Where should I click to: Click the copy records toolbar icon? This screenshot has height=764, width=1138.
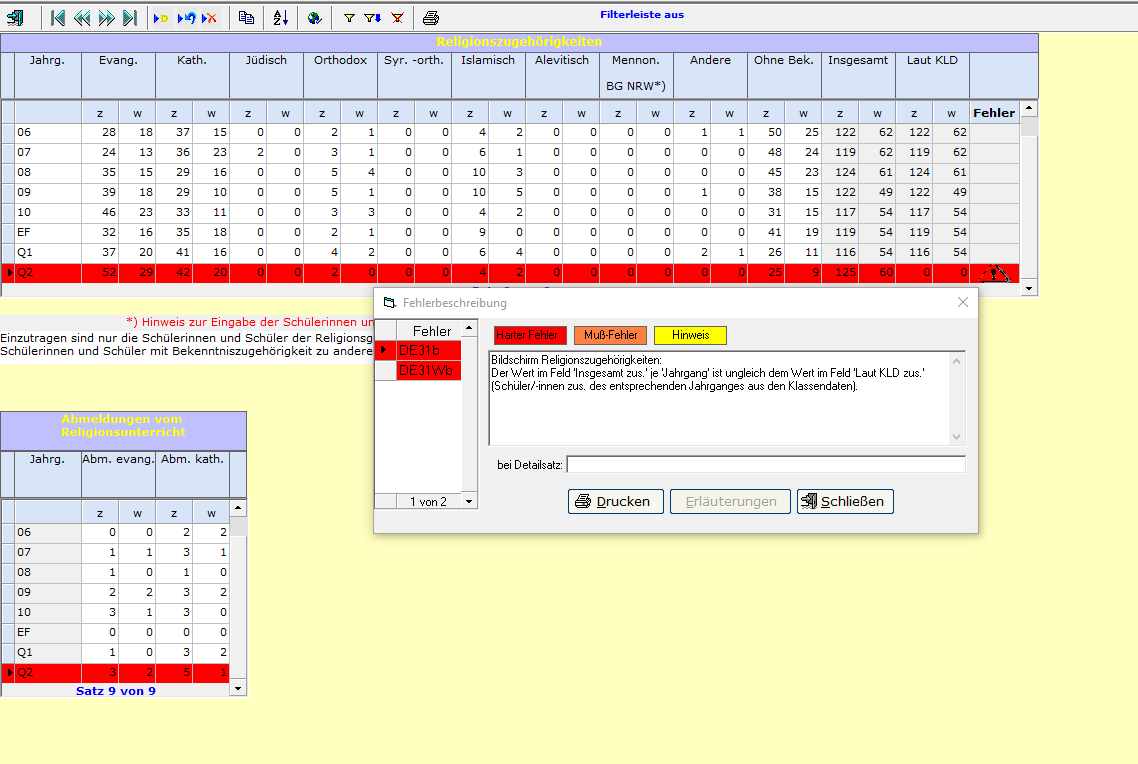[x=246, y=17]
